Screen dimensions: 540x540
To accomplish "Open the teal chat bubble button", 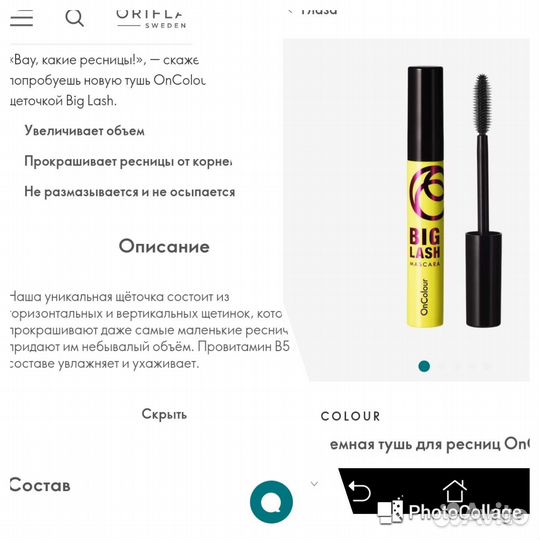I will tap(271, 502).
